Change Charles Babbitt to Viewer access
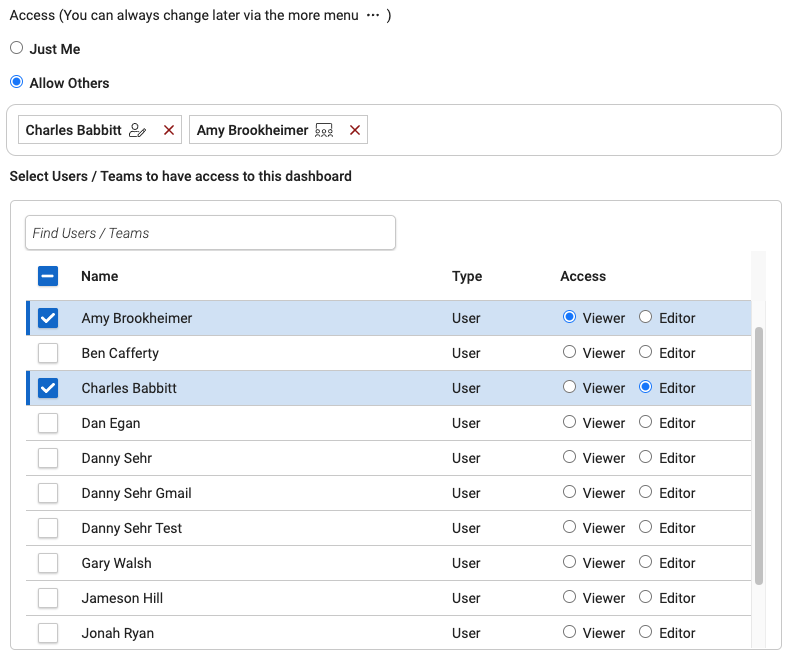The width and height of the screenshot is (791, 658). click(x=569, y=387)
